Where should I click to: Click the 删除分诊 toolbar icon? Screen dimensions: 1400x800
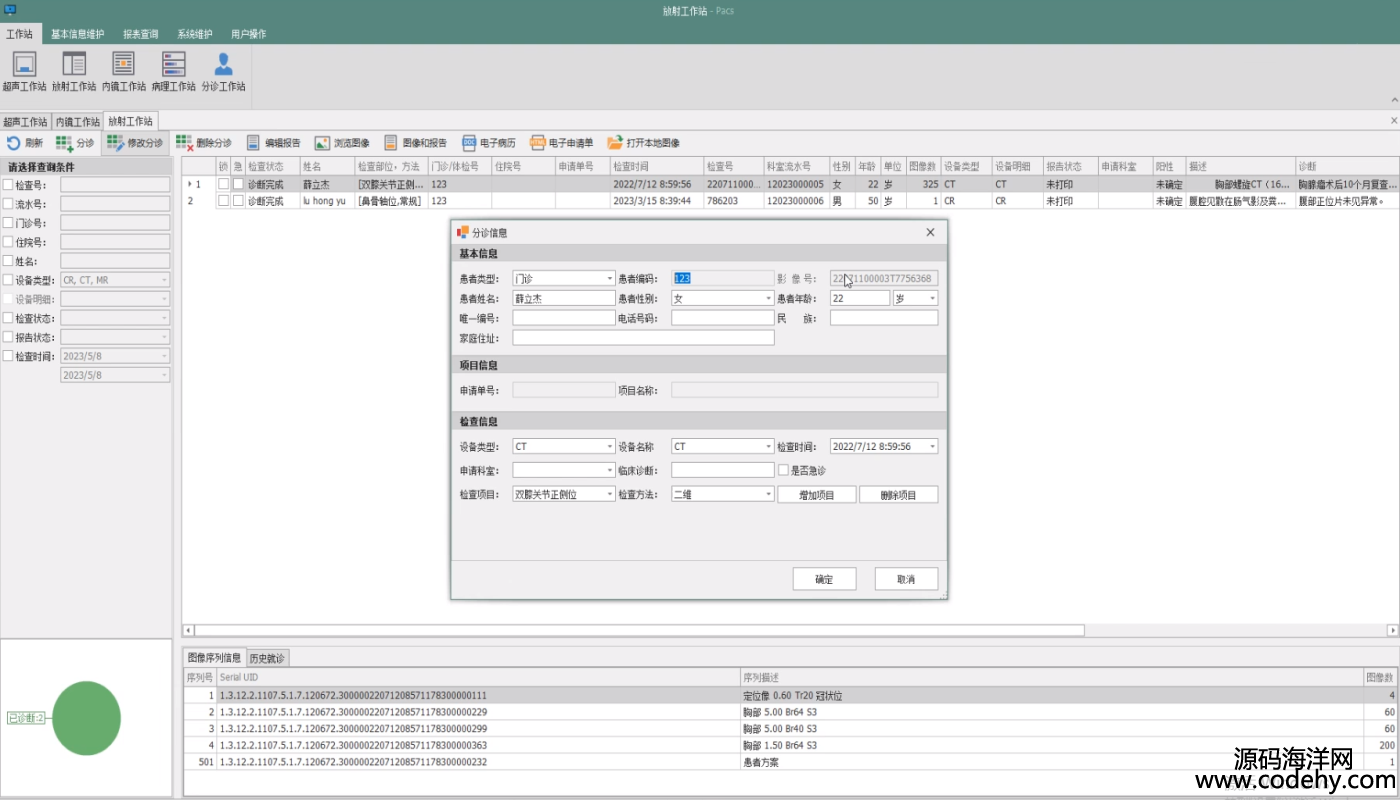(x=185, y=143)
